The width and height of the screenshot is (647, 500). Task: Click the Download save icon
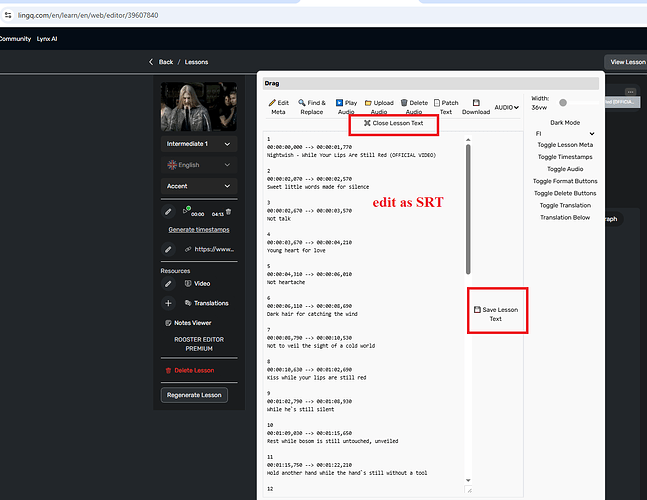coord(476,103)
